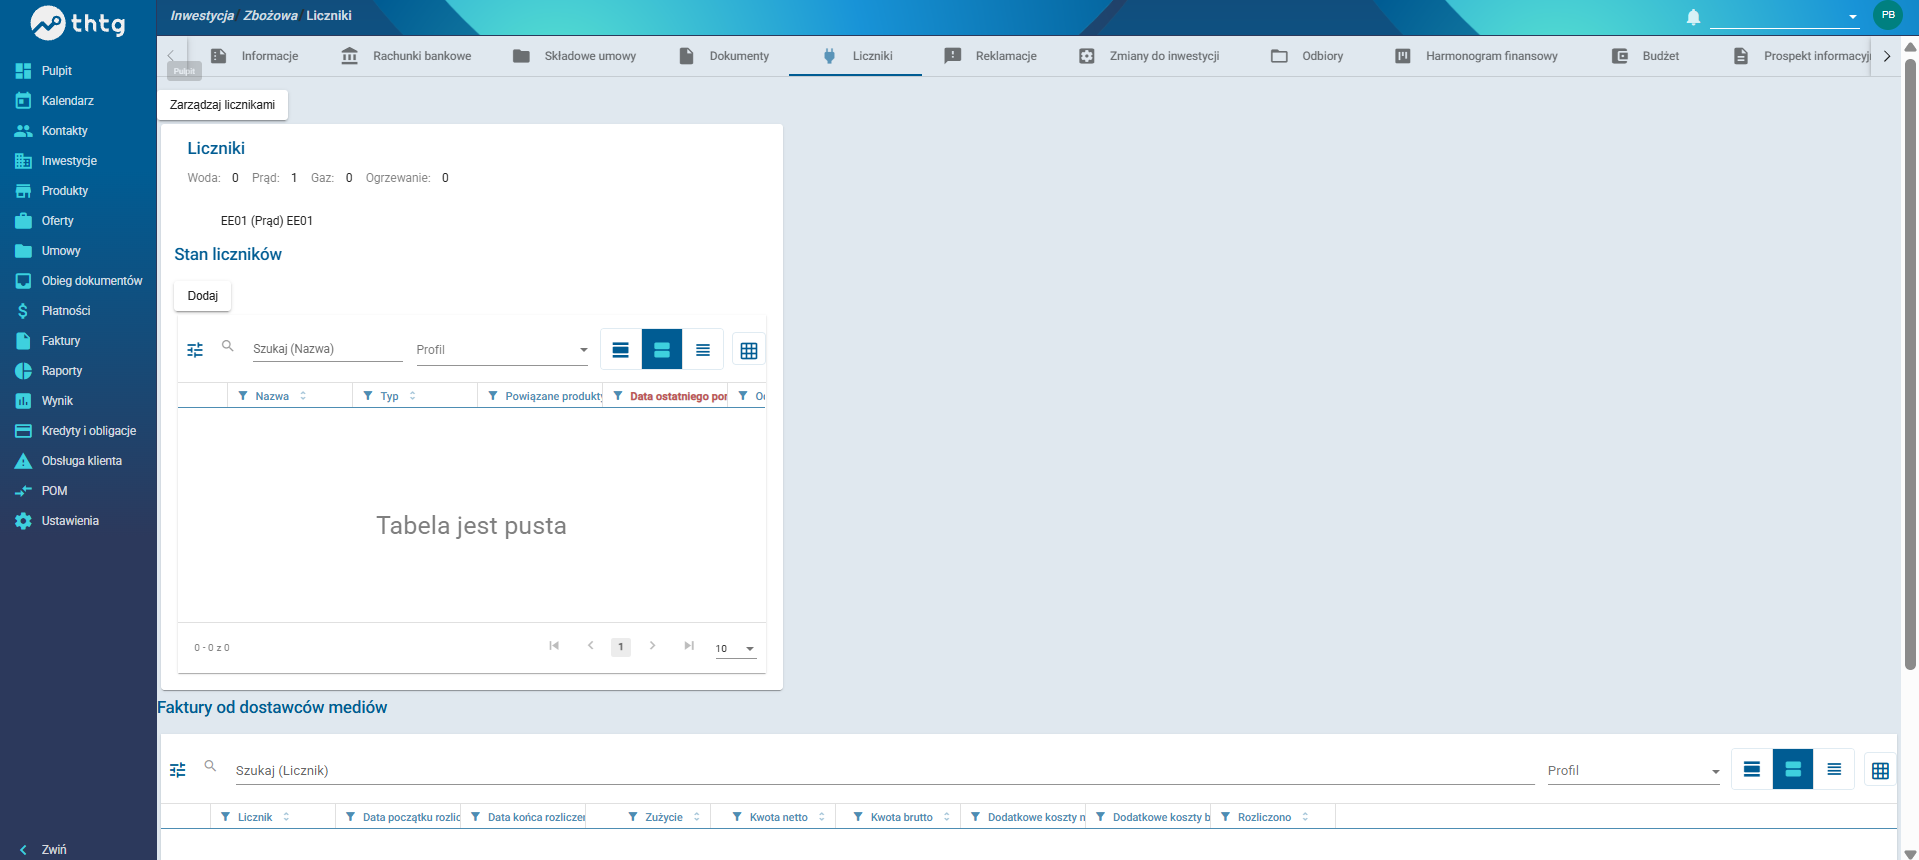Click the Zarządzaj licznikami button
The height and width of the screenshot is (860, 1919).
(222, 105)
